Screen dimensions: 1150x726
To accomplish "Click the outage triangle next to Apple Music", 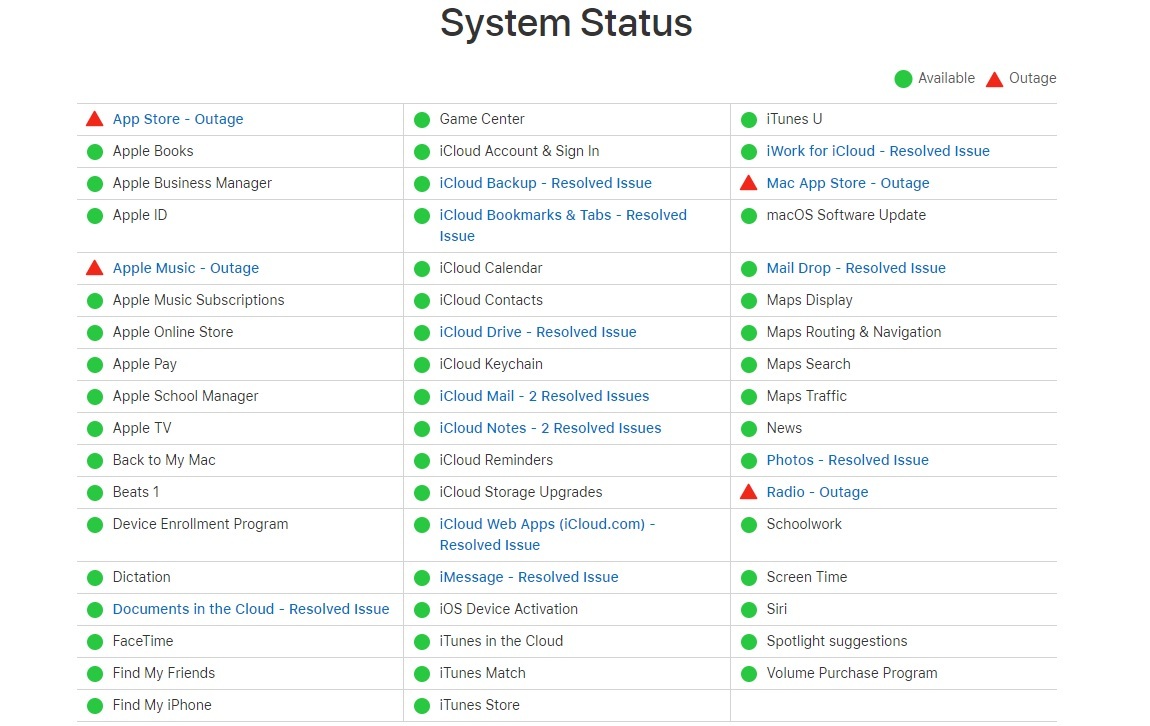I will coord(95,268).
